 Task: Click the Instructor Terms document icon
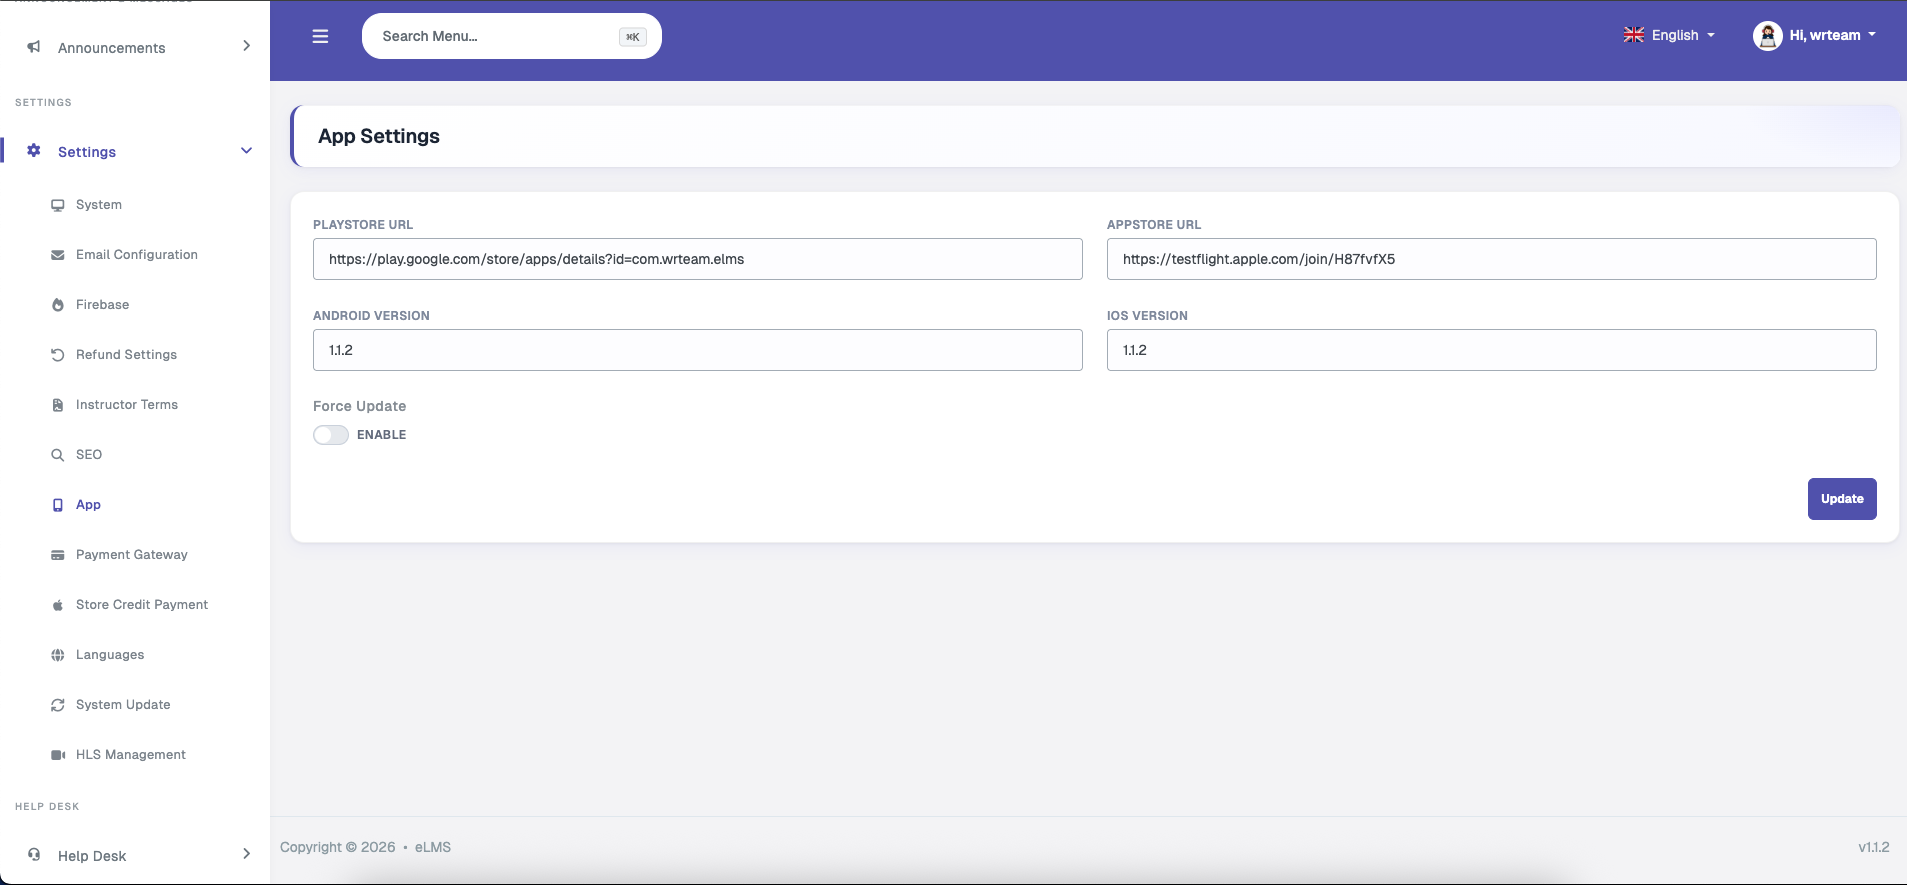[58, 405]
